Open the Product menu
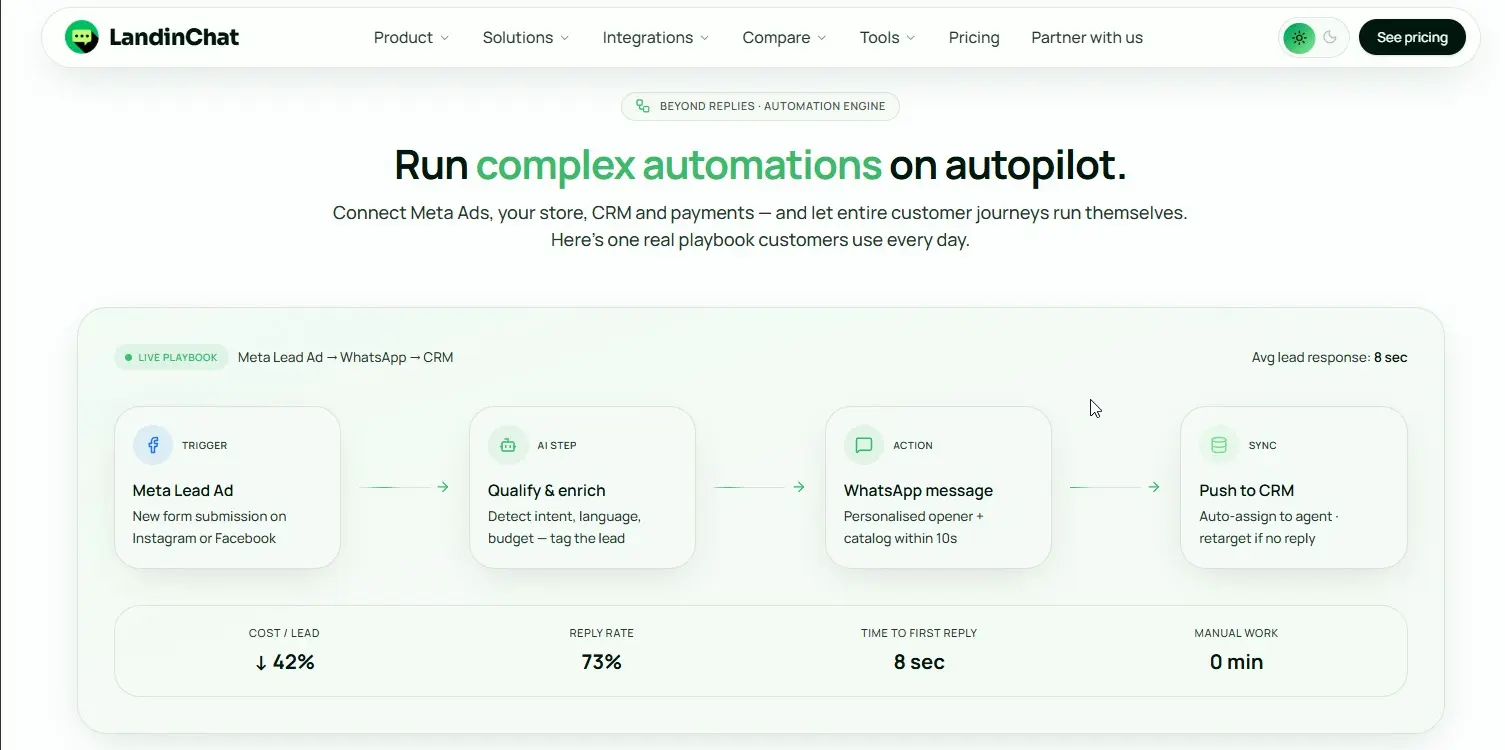This screenshot has height=750, width=1505. [x=411, y=38]
